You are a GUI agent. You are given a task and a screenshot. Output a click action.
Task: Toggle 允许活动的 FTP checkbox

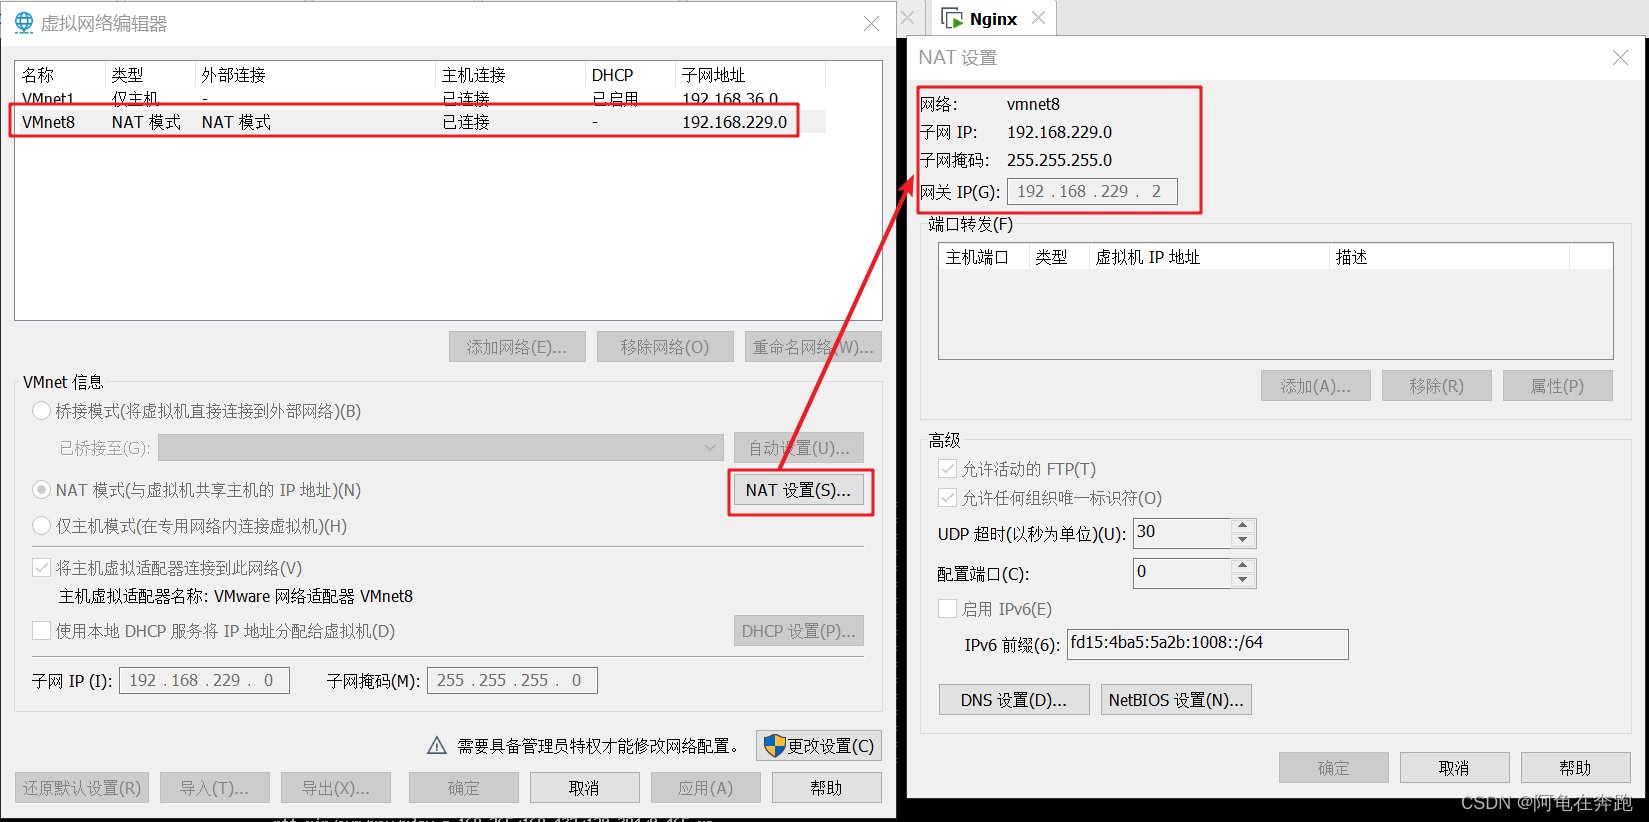(x=948, y=469)
